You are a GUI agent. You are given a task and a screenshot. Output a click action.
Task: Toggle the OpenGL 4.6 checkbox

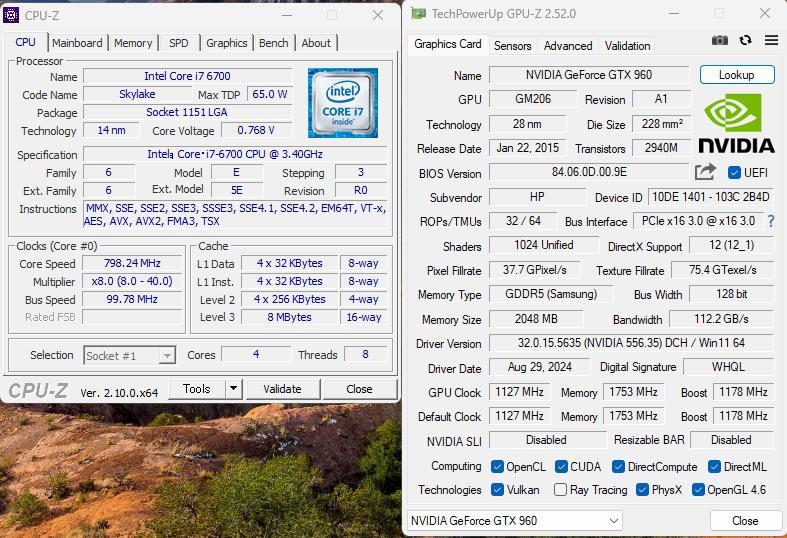pos(698,489)
